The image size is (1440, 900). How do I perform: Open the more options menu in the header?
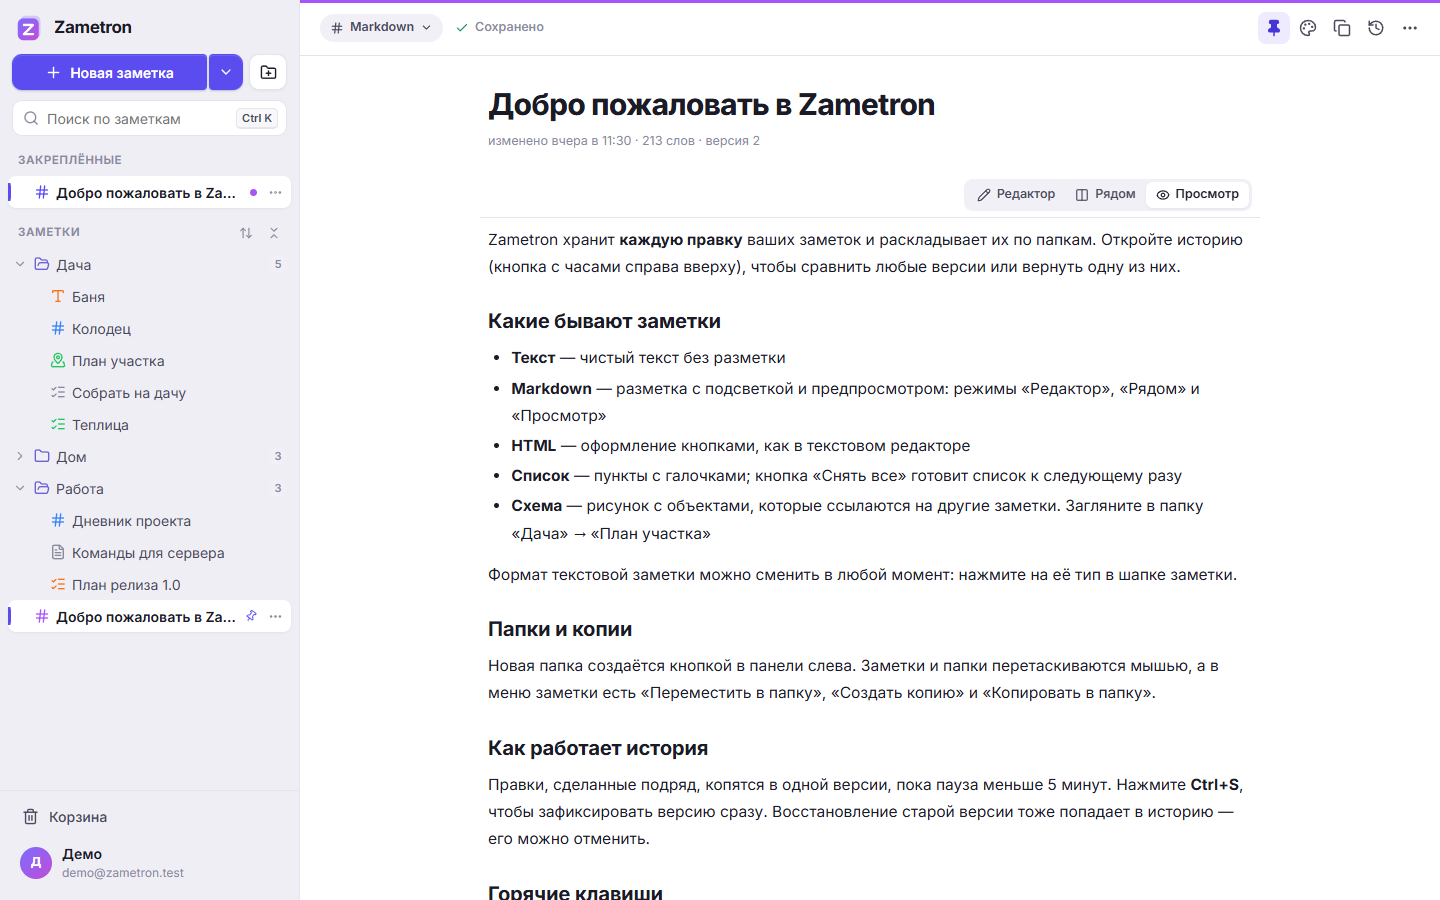point(1410,28)
